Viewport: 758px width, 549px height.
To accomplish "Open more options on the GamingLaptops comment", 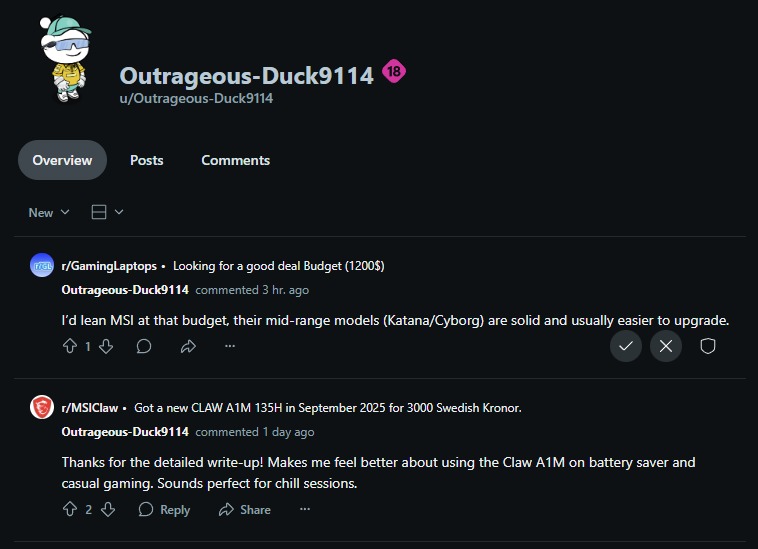I will pyautogui.click(x=230, y=346).
